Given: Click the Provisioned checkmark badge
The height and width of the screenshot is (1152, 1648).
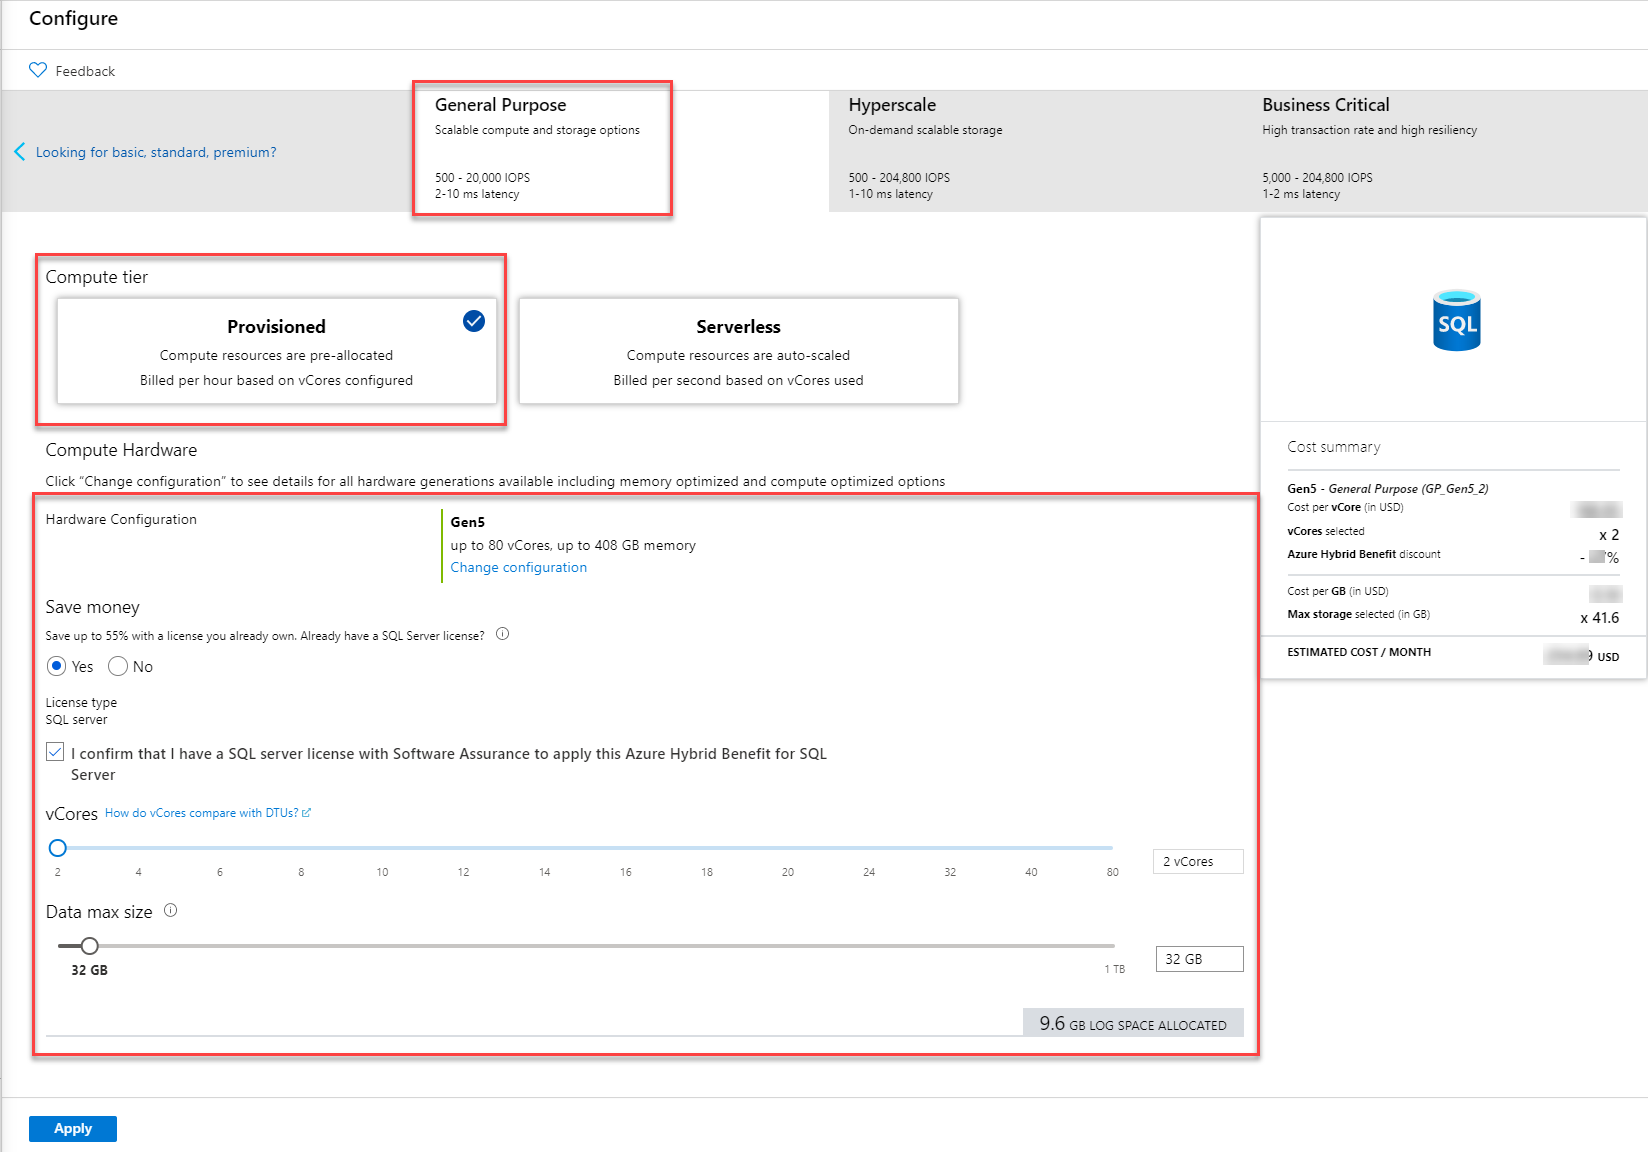Looking at the screenshot, I should [x=474, y=321].
